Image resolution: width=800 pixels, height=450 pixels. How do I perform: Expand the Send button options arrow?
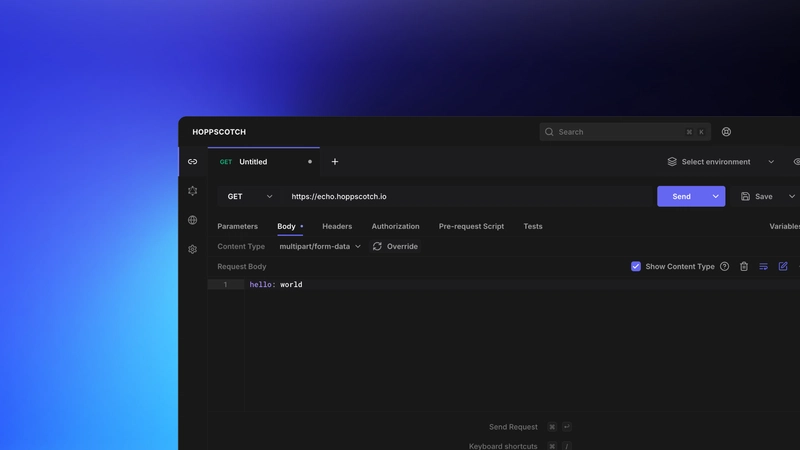point(715,196)
